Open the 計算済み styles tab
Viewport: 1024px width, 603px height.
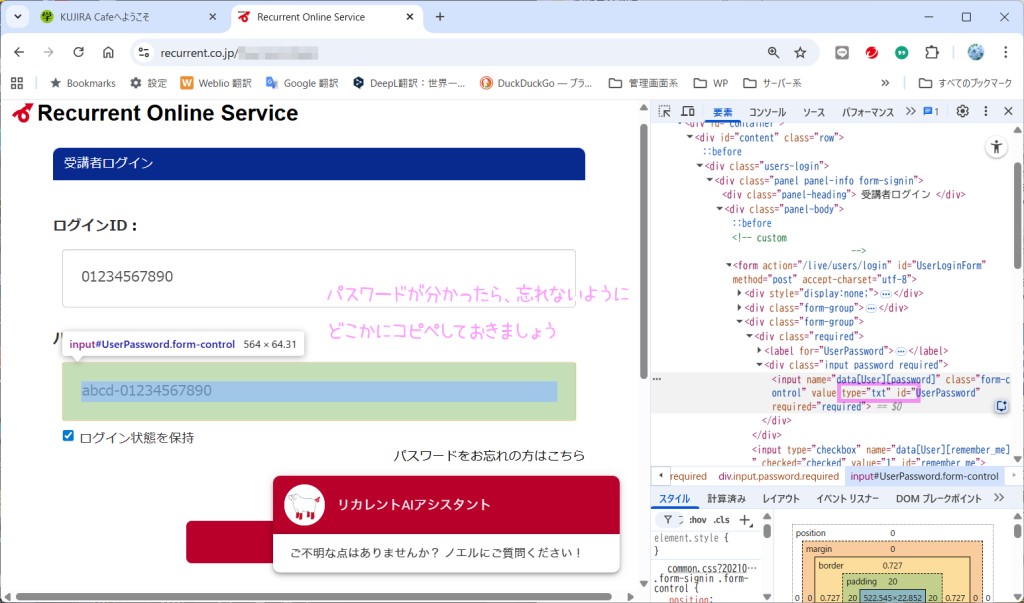[x=726, y=498]
